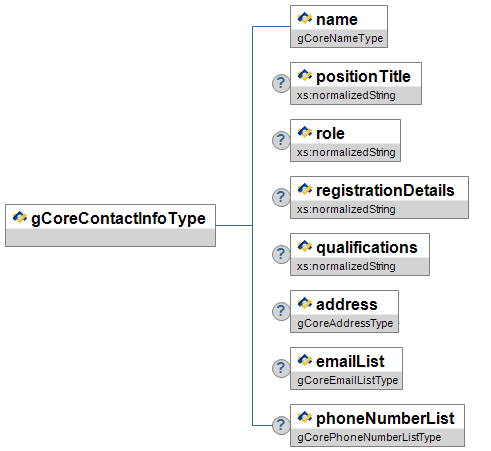Click the gCoreContactInfoType root icon
The height and width of the screenshot is (451, 491).
coord(20,217)
